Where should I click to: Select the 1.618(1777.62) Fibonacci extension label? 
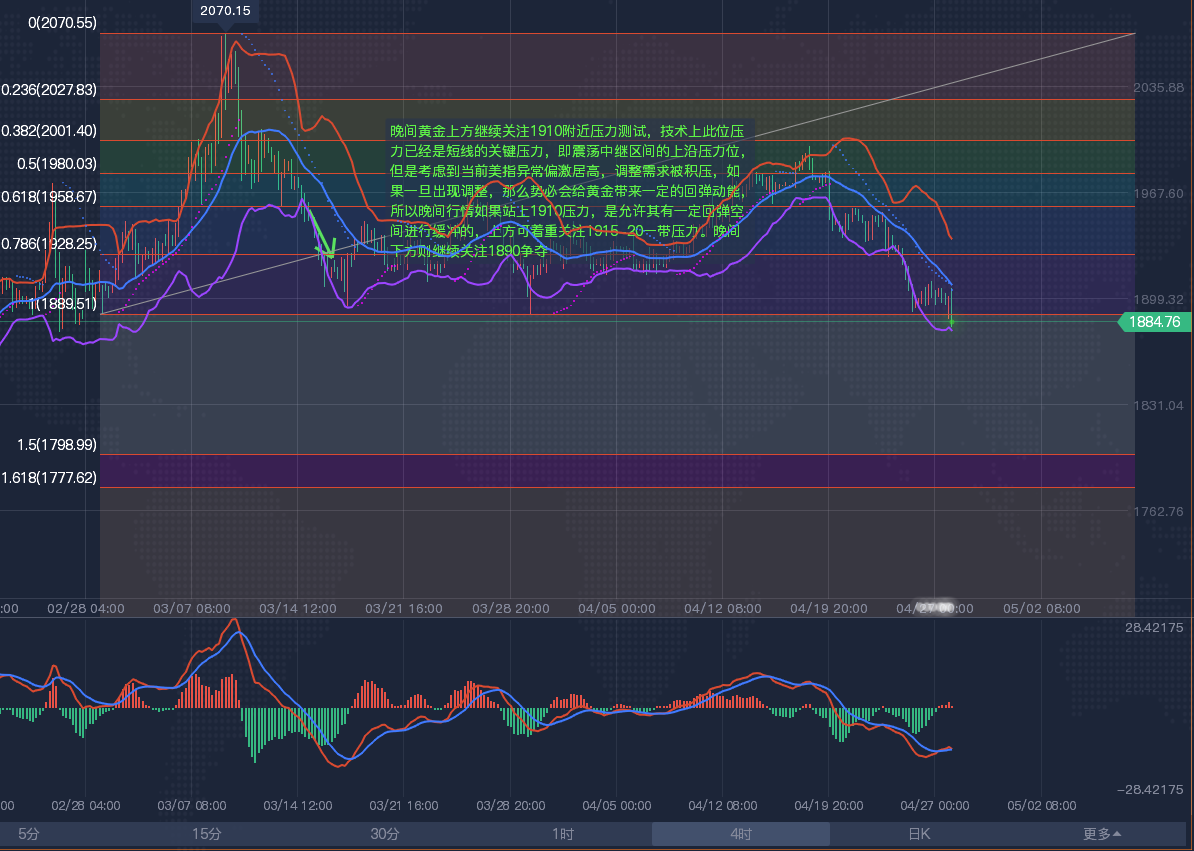(x=49, y=478)
